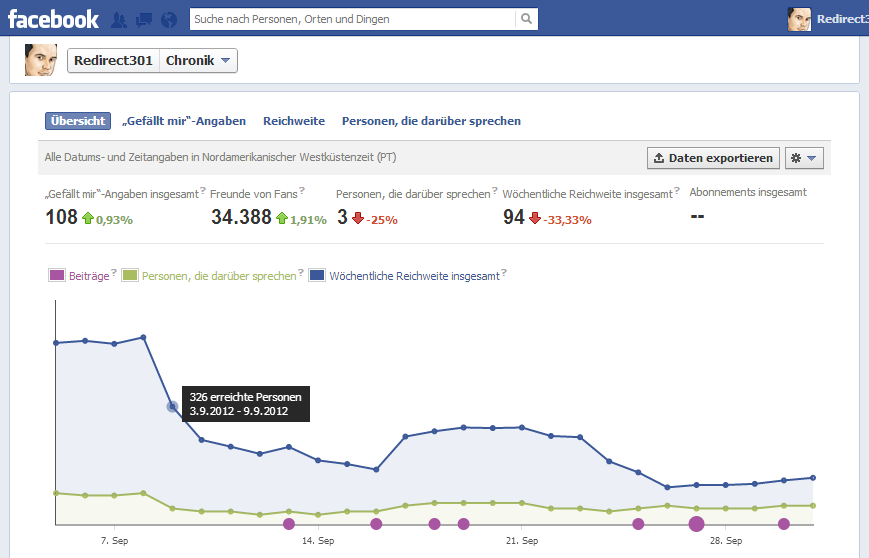
Task: Expand the Chronik dropdown
Action: pyautogui.click(x=198, y=60)
